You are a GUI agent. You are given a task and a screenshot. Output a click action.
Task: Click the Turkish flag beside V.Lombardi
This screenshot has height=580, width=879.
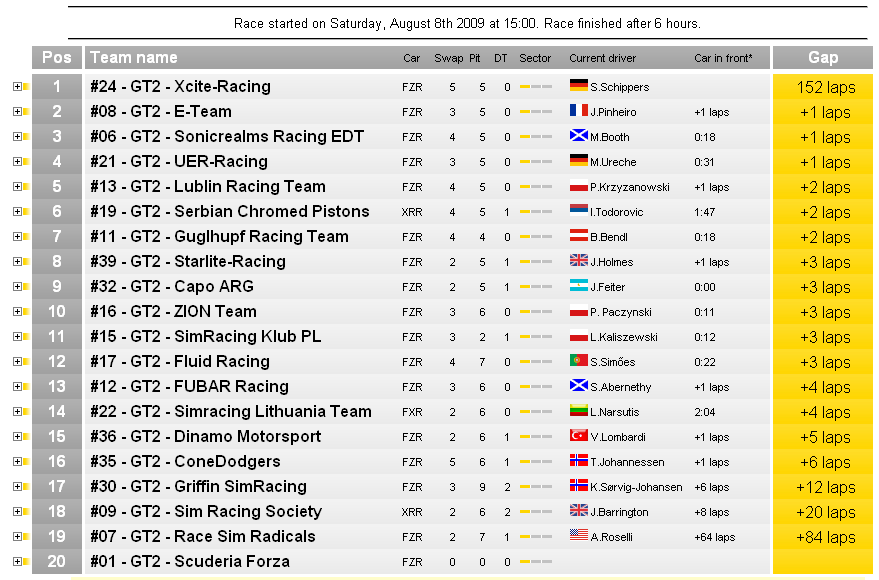(578, 437)
